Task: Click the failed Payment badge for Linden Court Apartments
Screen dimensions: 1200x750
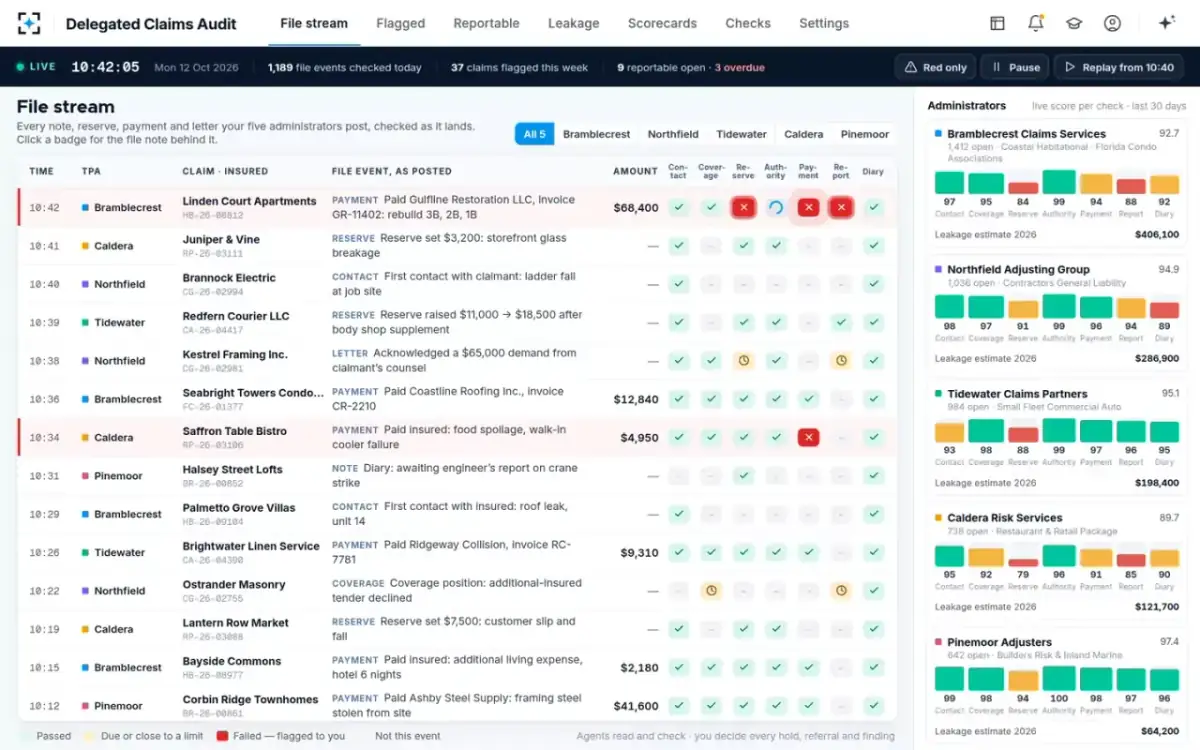Action: [809, 207]
